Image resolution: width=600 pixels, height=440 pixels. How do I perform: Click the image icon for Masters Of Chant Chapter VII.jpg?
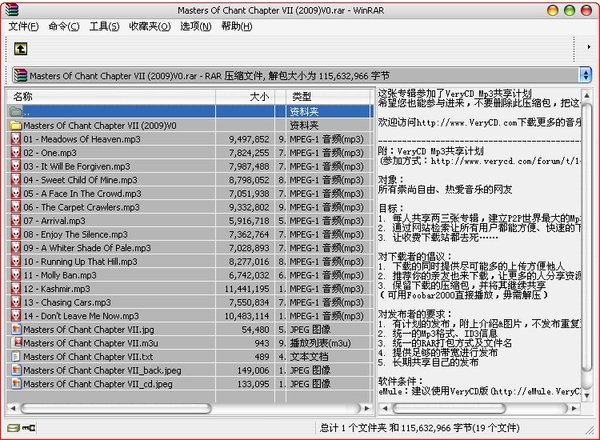16,329
